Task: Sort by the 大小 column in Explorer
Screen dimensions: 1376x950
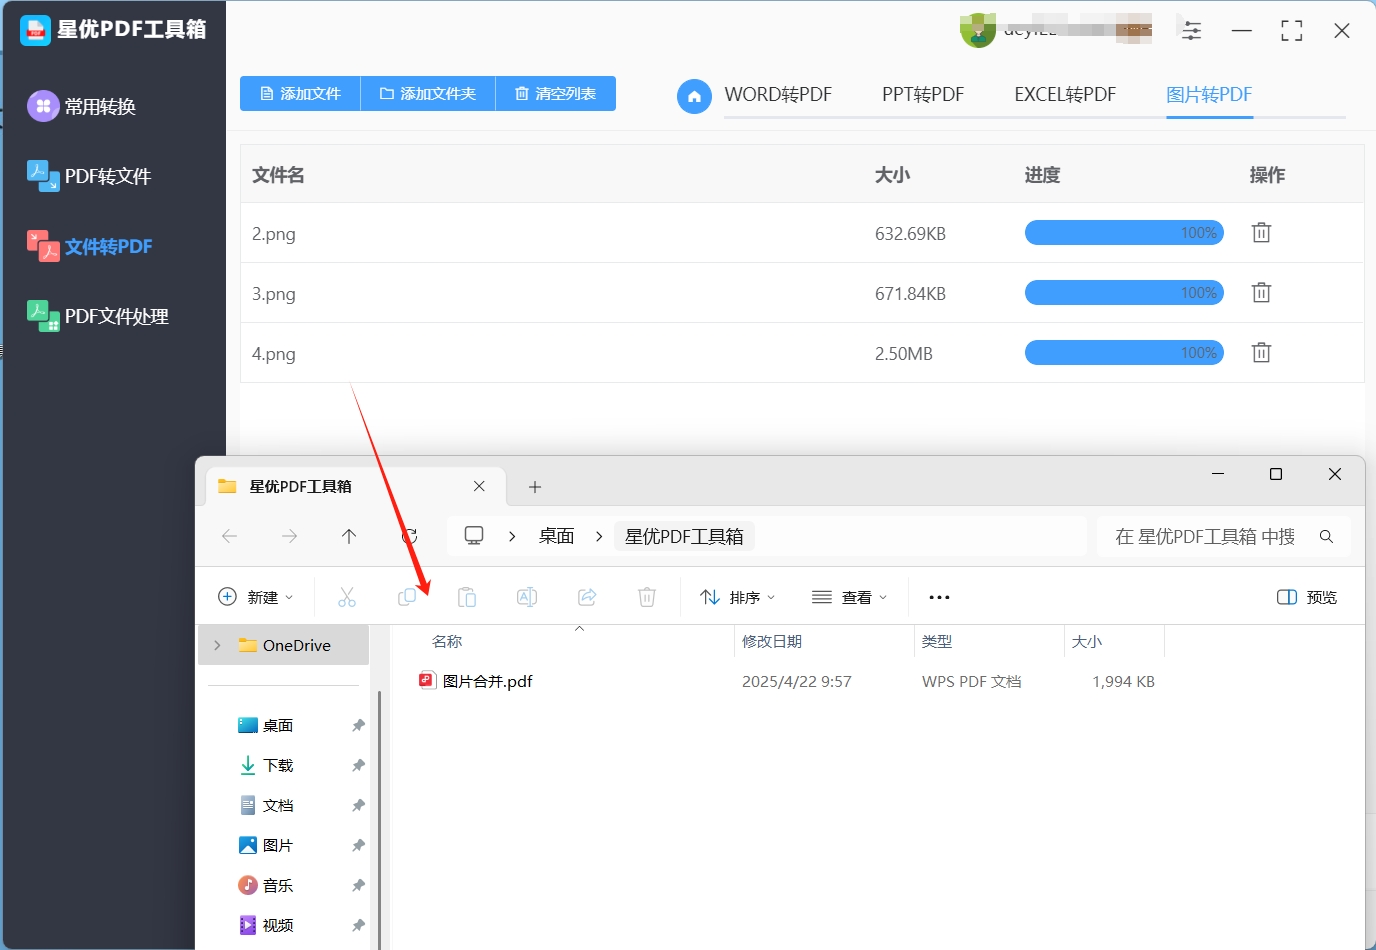Action: 1087,642
